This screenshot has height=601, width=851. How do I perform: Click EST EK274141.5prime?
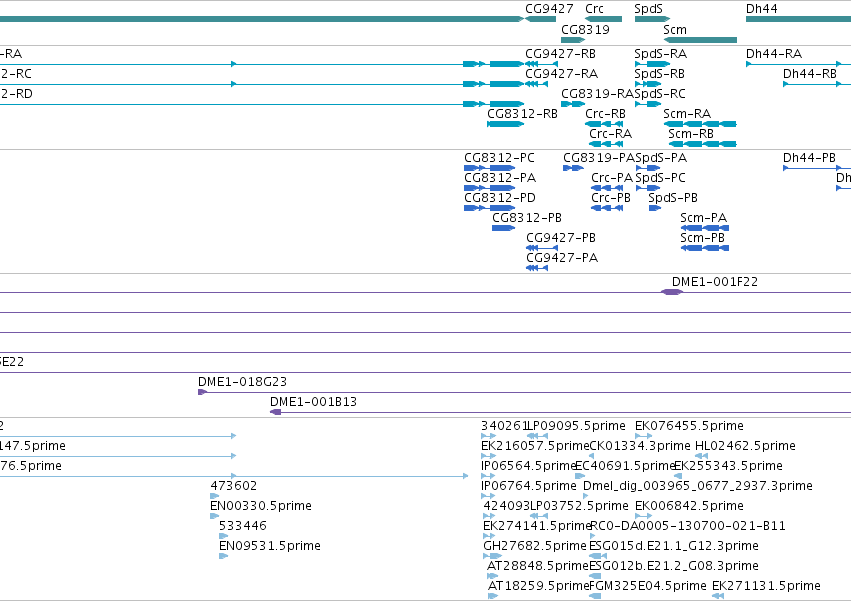[x=537, y=526]
